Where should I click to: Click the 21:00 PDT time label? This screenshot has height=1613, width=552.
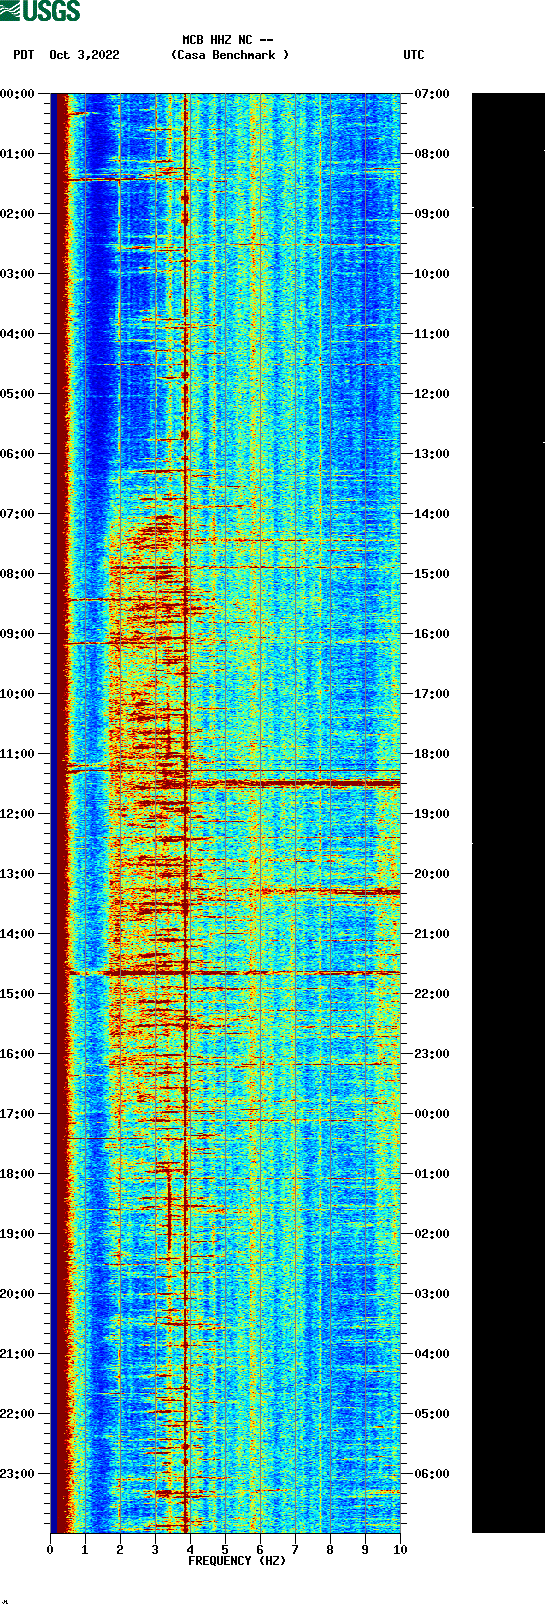click(17, 1354)
